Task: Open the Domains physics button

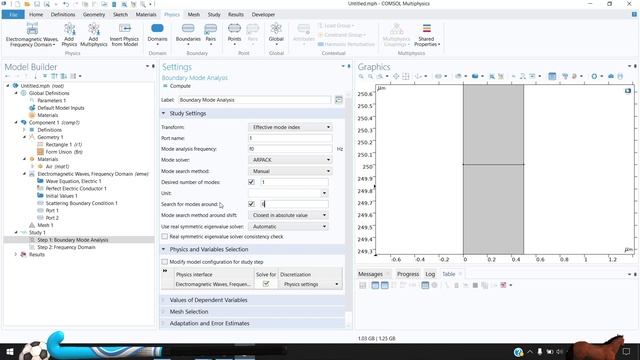Action: pyautogui.click(x=157, y=34)
